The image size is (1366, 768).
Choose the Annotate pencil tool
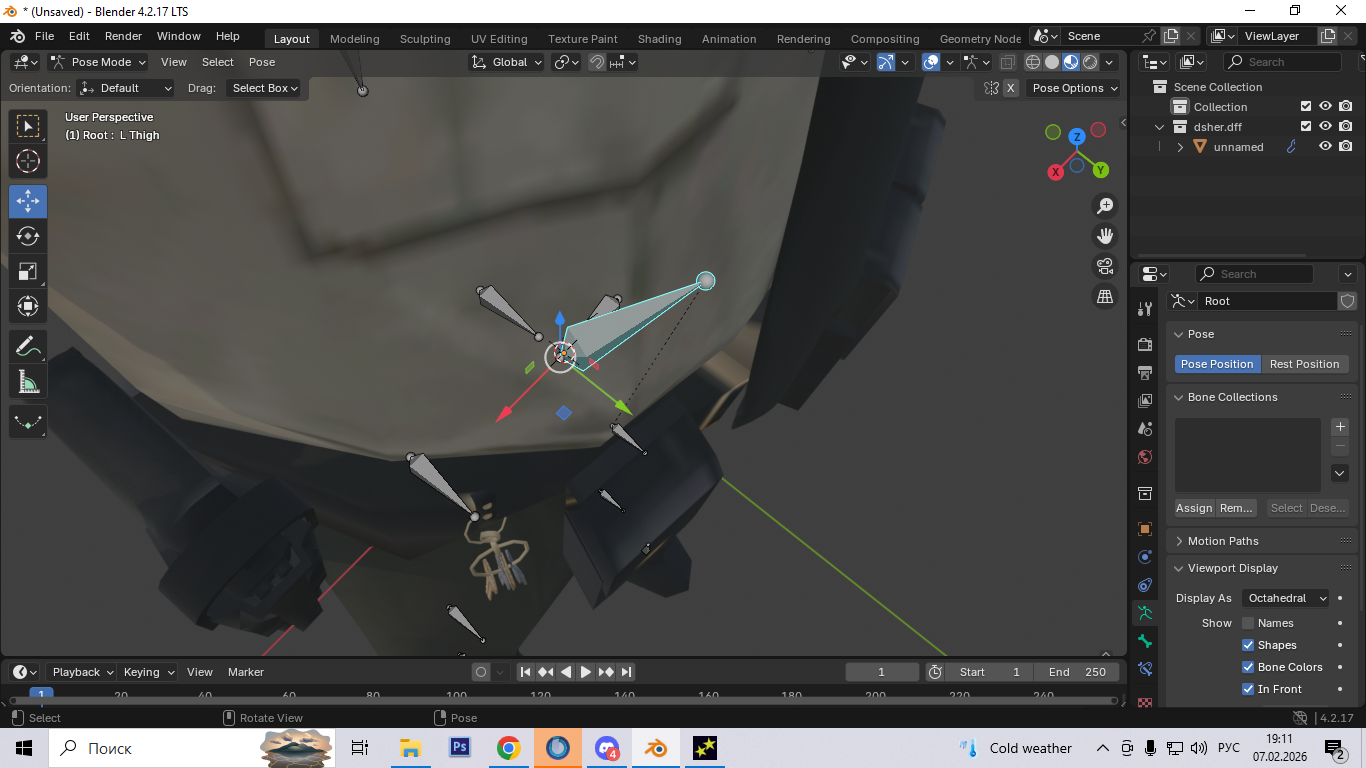coord(28,346)
